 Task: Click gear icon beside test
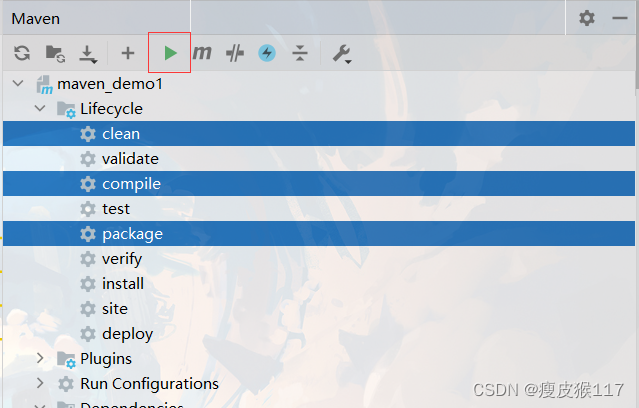(88, 209)
